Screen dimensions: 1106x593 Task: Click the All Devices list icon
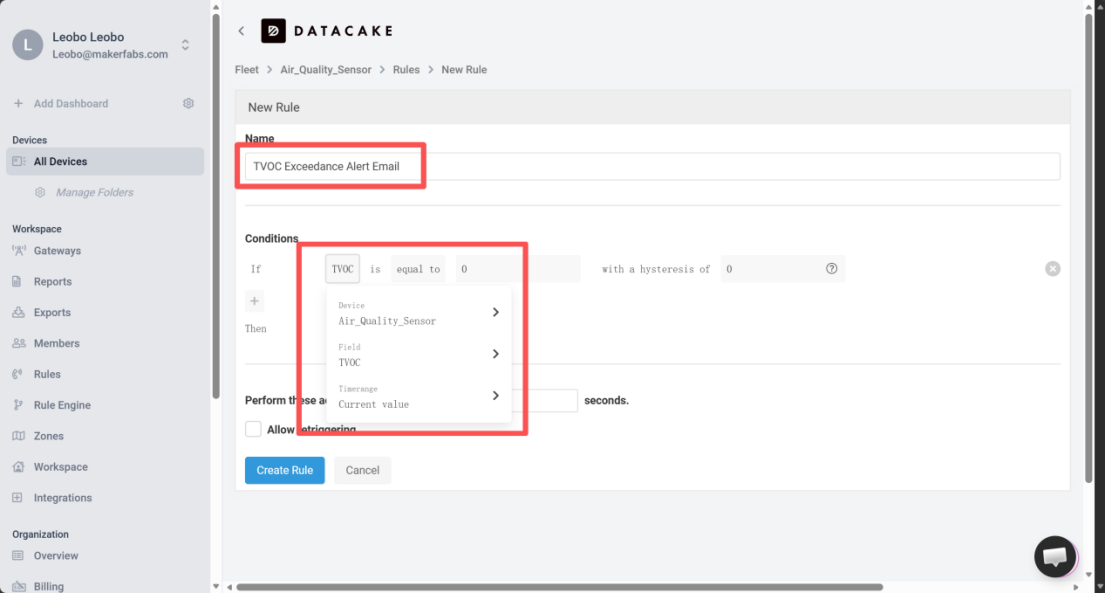[18, 161]
